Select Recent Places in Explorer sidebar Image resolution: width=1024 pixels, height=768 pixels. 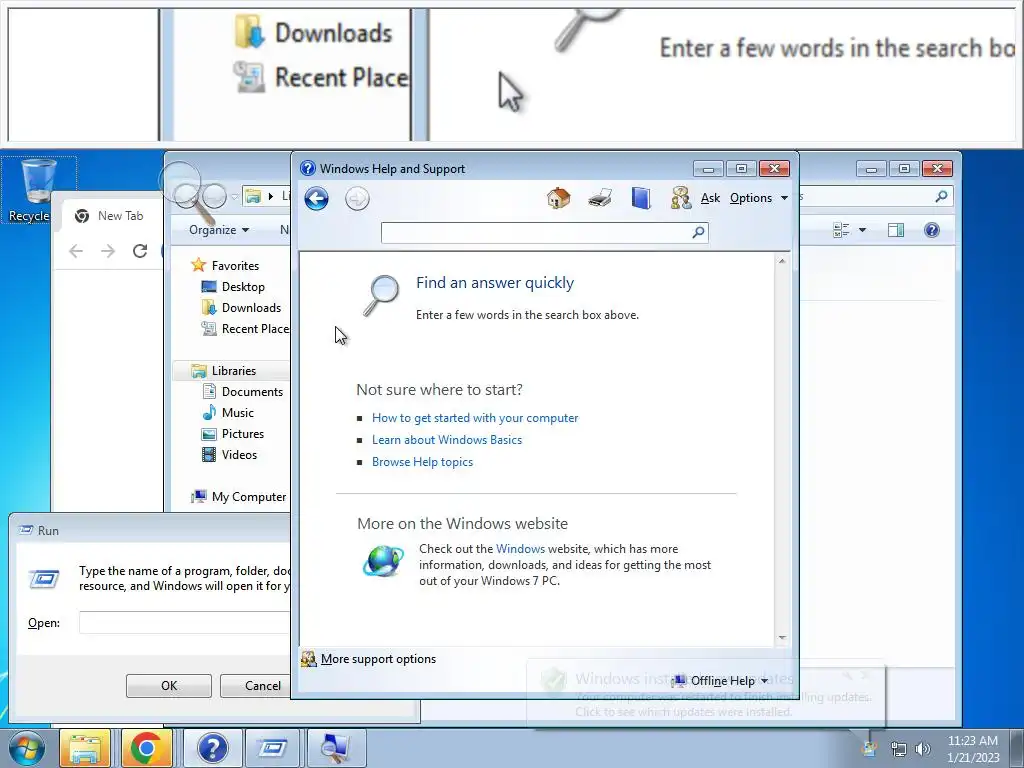[255, 328]
